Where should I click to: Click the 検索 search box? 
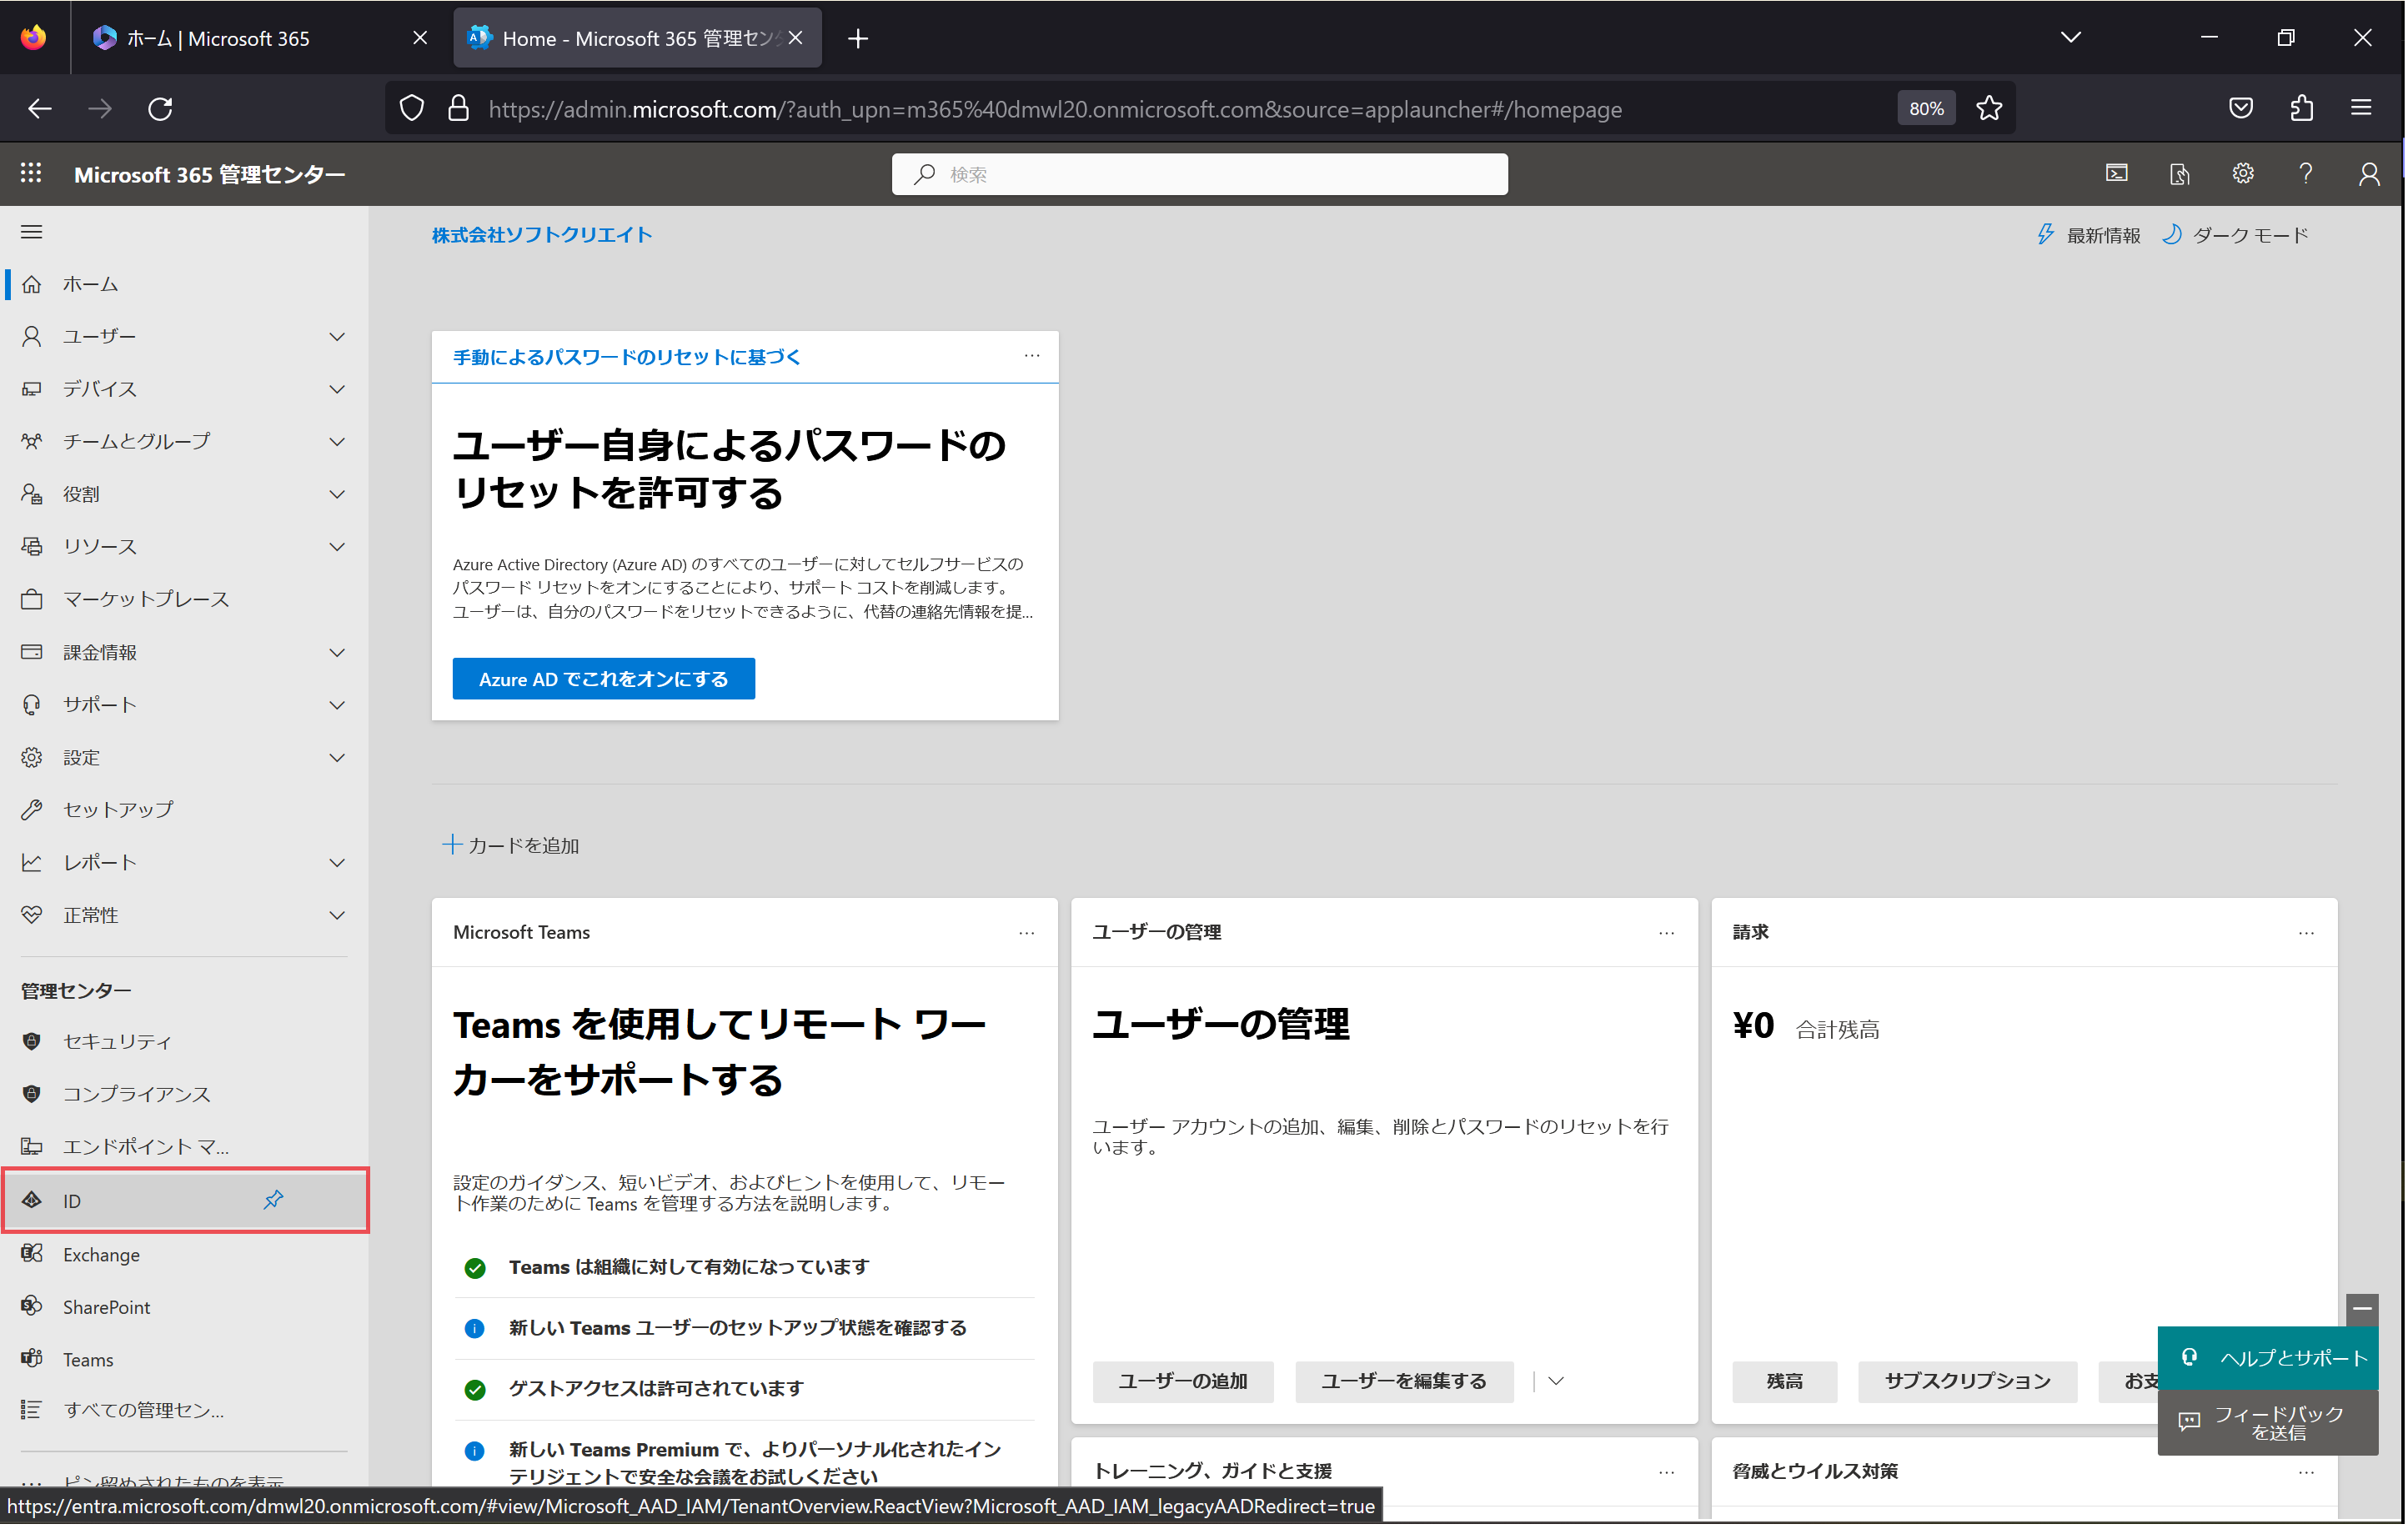coord(1201,174)
